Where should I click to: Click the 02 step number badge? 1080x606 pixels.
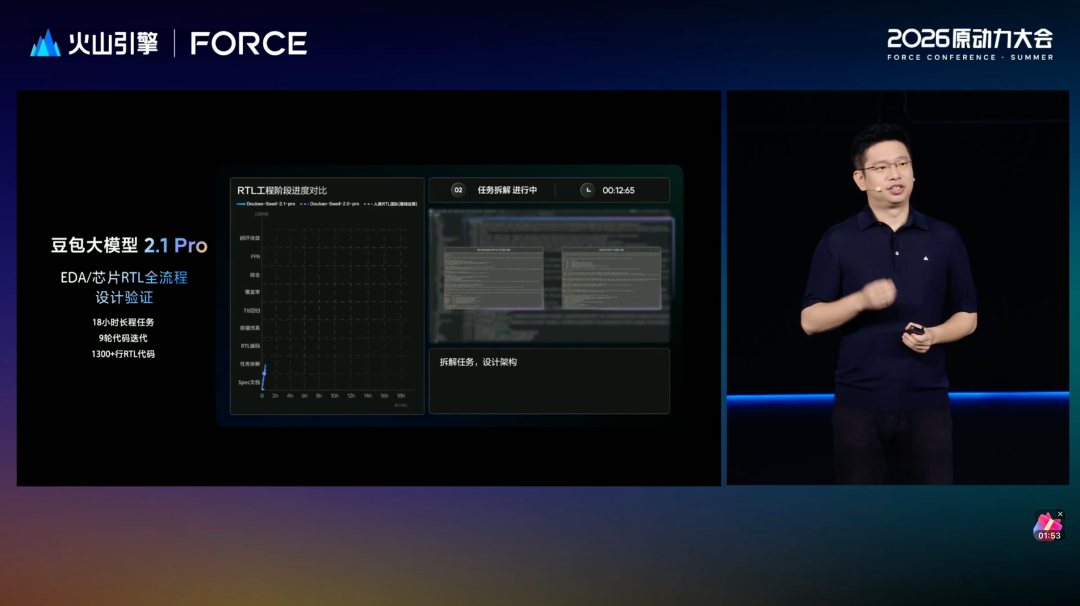458,190
